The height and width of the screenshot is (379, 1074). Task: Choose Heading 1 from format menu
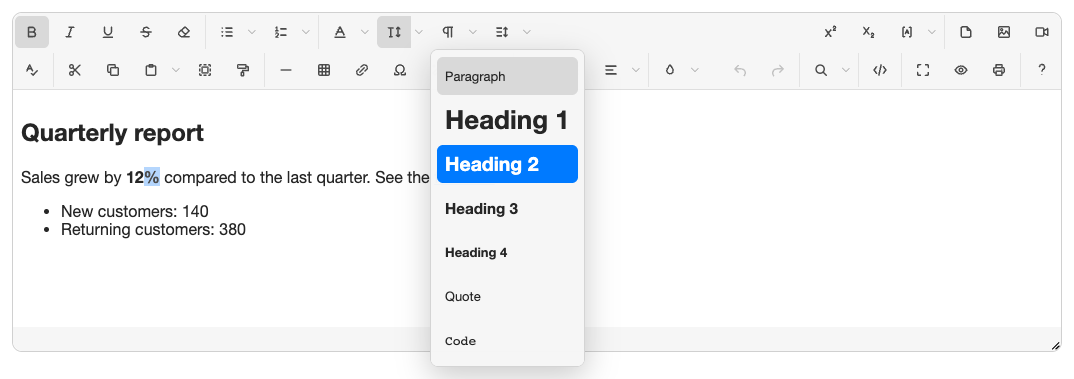(x=508, y=120)
